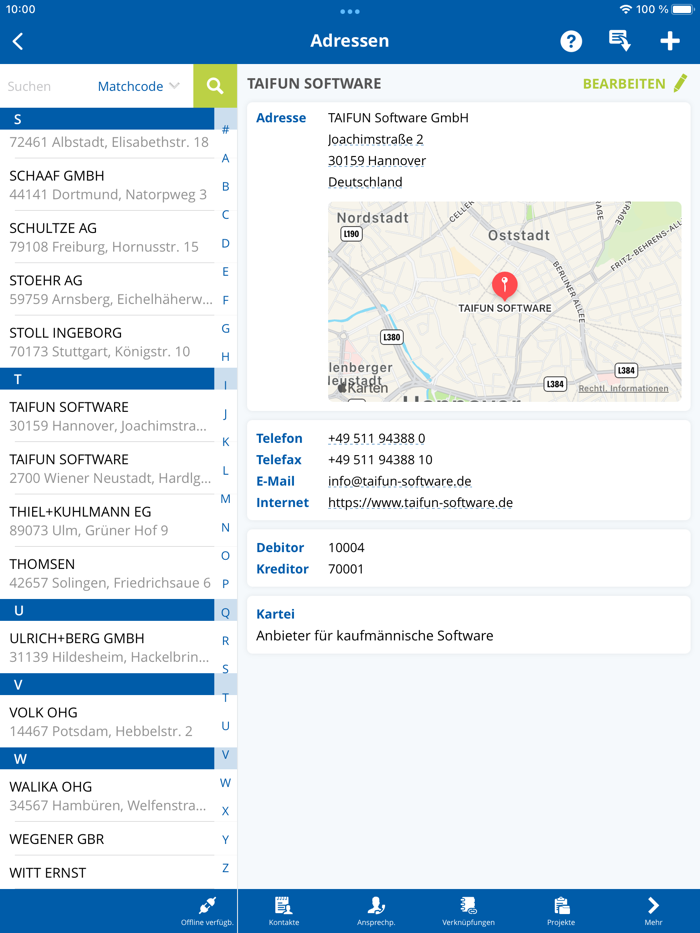Image resolution: width=700 pixels, height=933 pixels.
Task: Select STOEHR AG entry
Action: (x=107, y=290)
